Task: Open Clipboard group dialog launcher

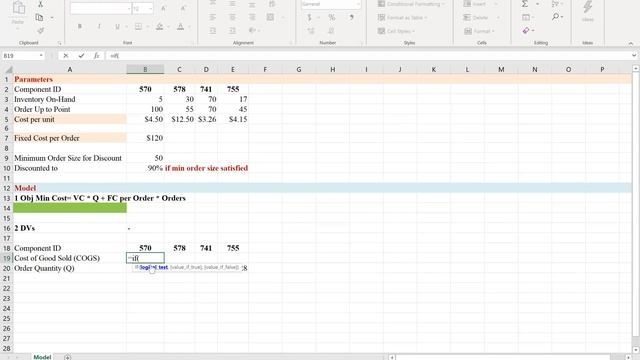Action: 59,43
